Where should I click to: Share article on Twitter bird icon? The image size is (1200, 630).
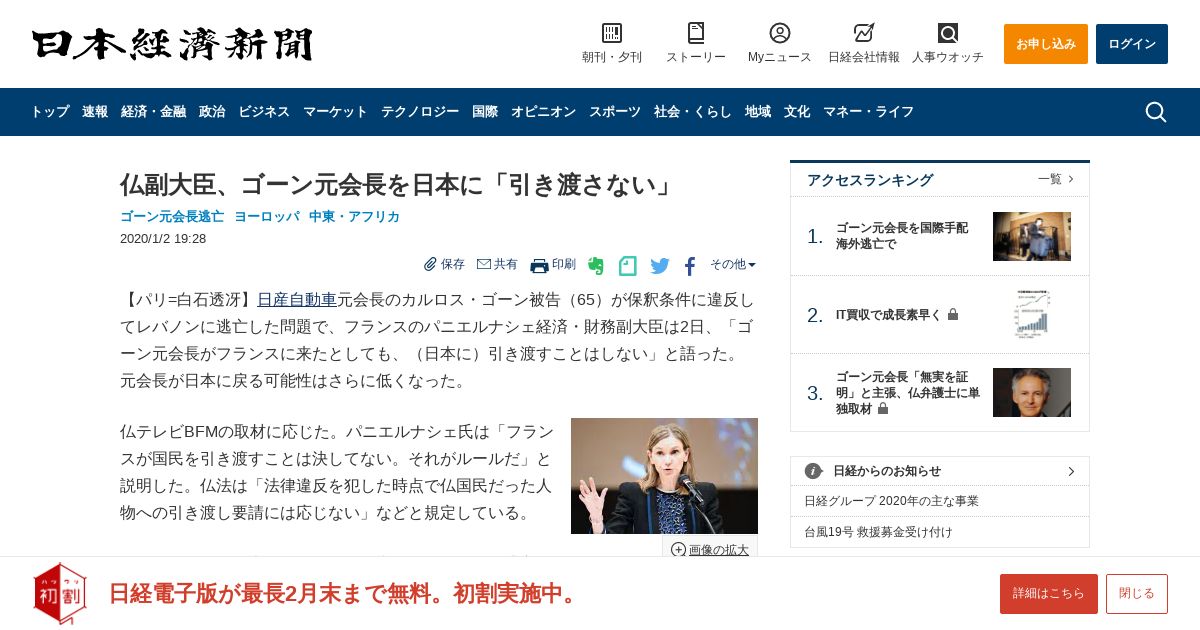[x=660, y=266]
